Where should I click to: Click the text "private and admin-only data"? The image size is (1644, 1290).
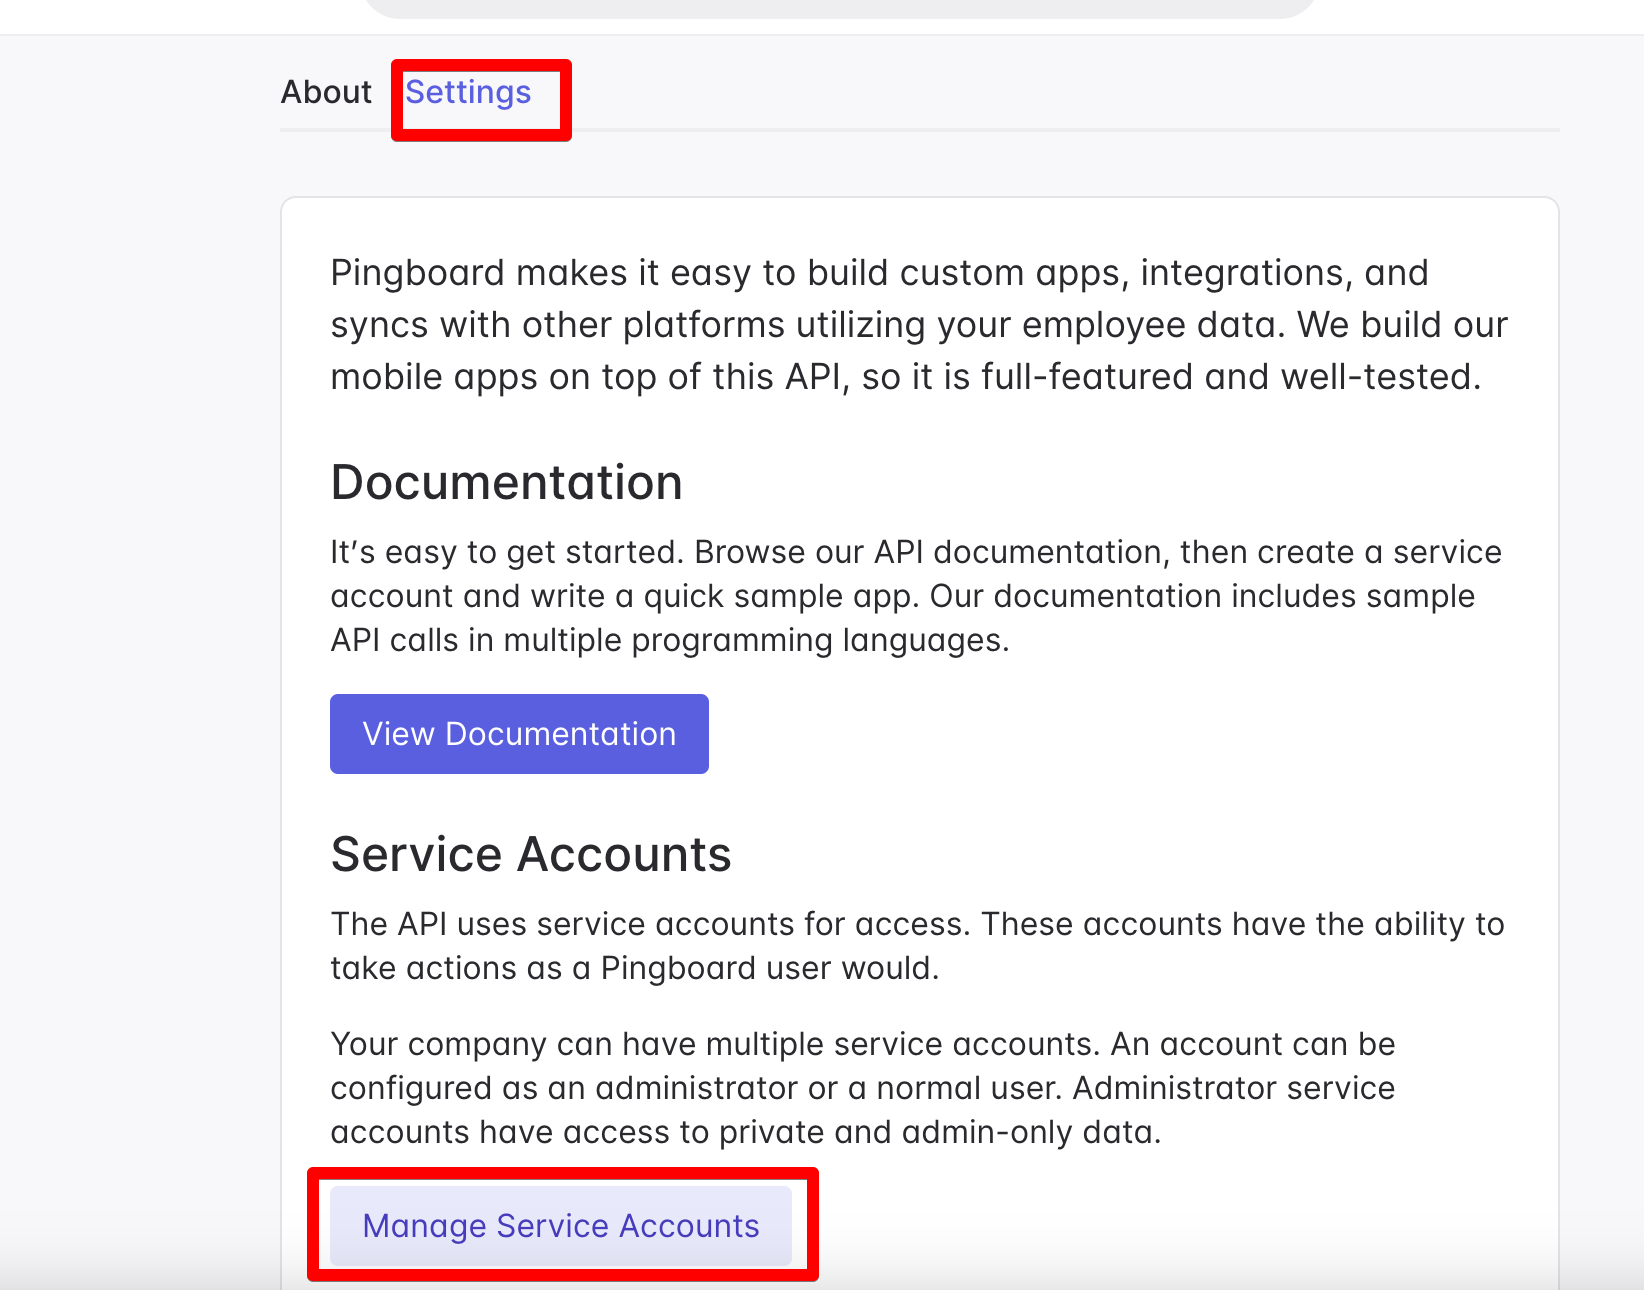938,1132
